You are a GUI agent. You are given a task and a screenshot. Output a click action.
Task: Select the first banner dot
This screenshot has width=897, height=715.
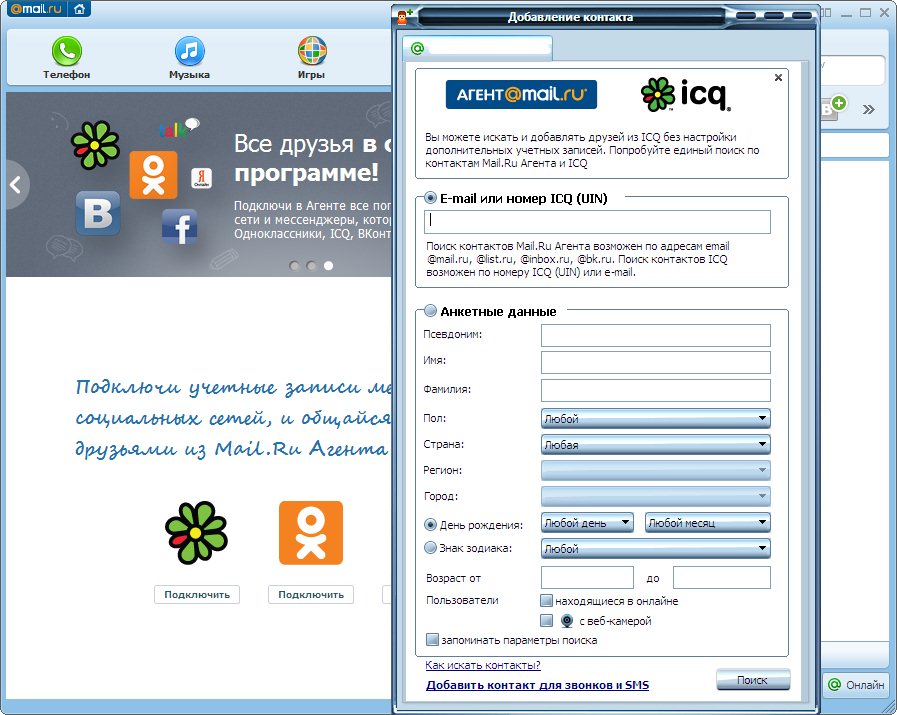pos(294,266)
